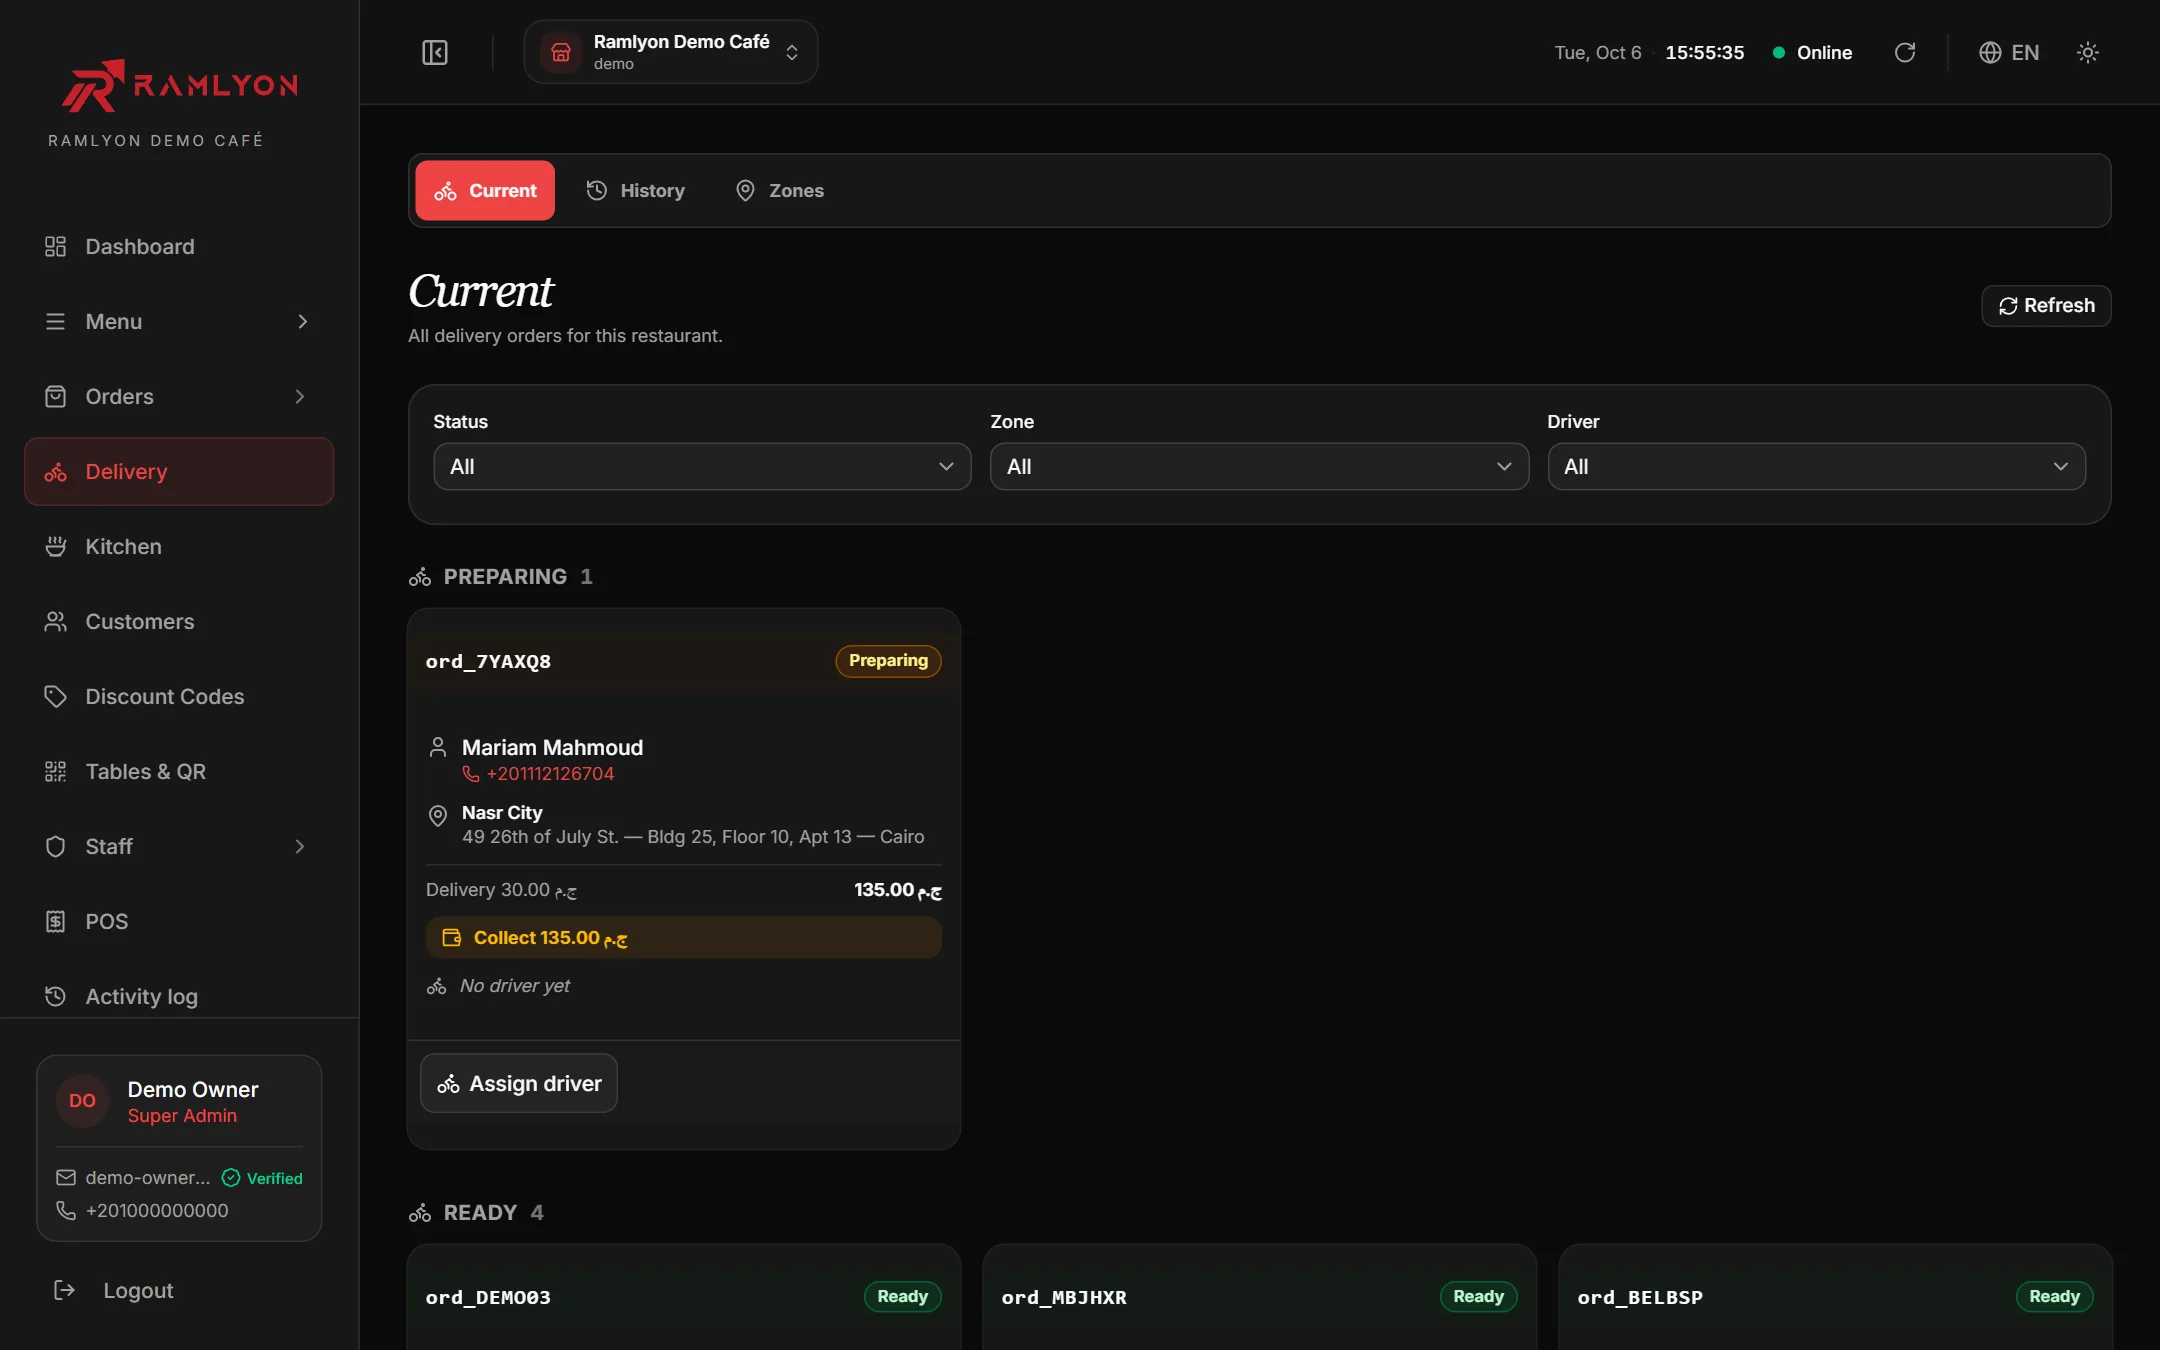Select Delivery in the sidebar

point(179,471)
